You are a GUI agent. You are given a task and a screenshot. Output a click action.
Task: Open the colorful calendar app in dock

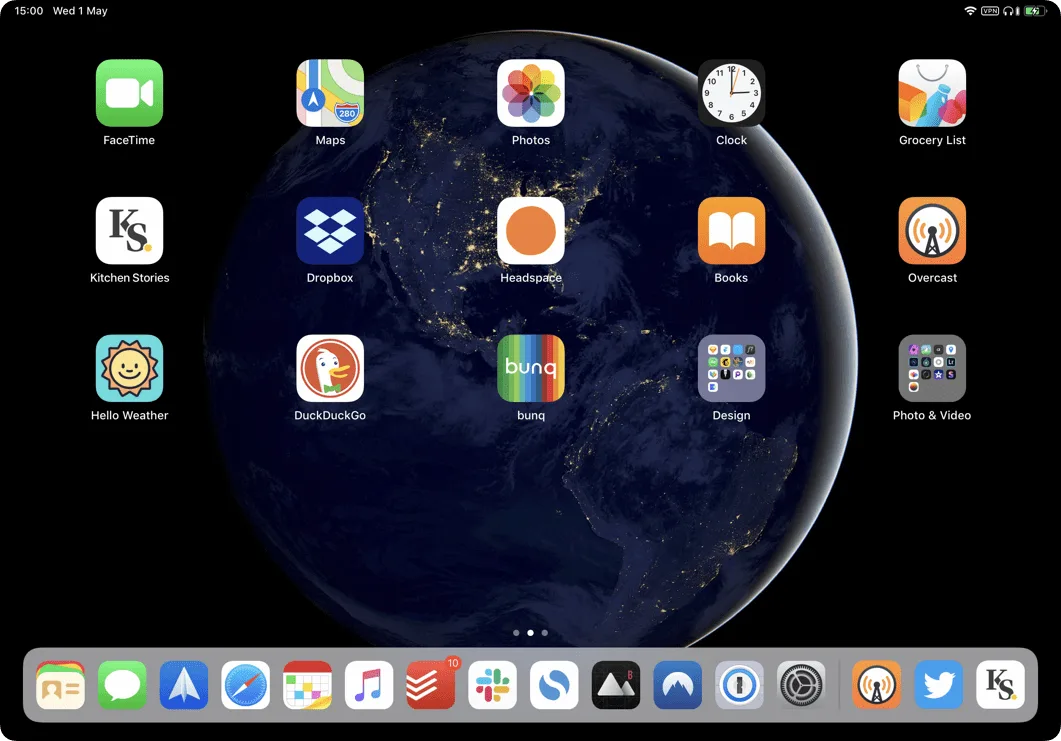[307, 685]
